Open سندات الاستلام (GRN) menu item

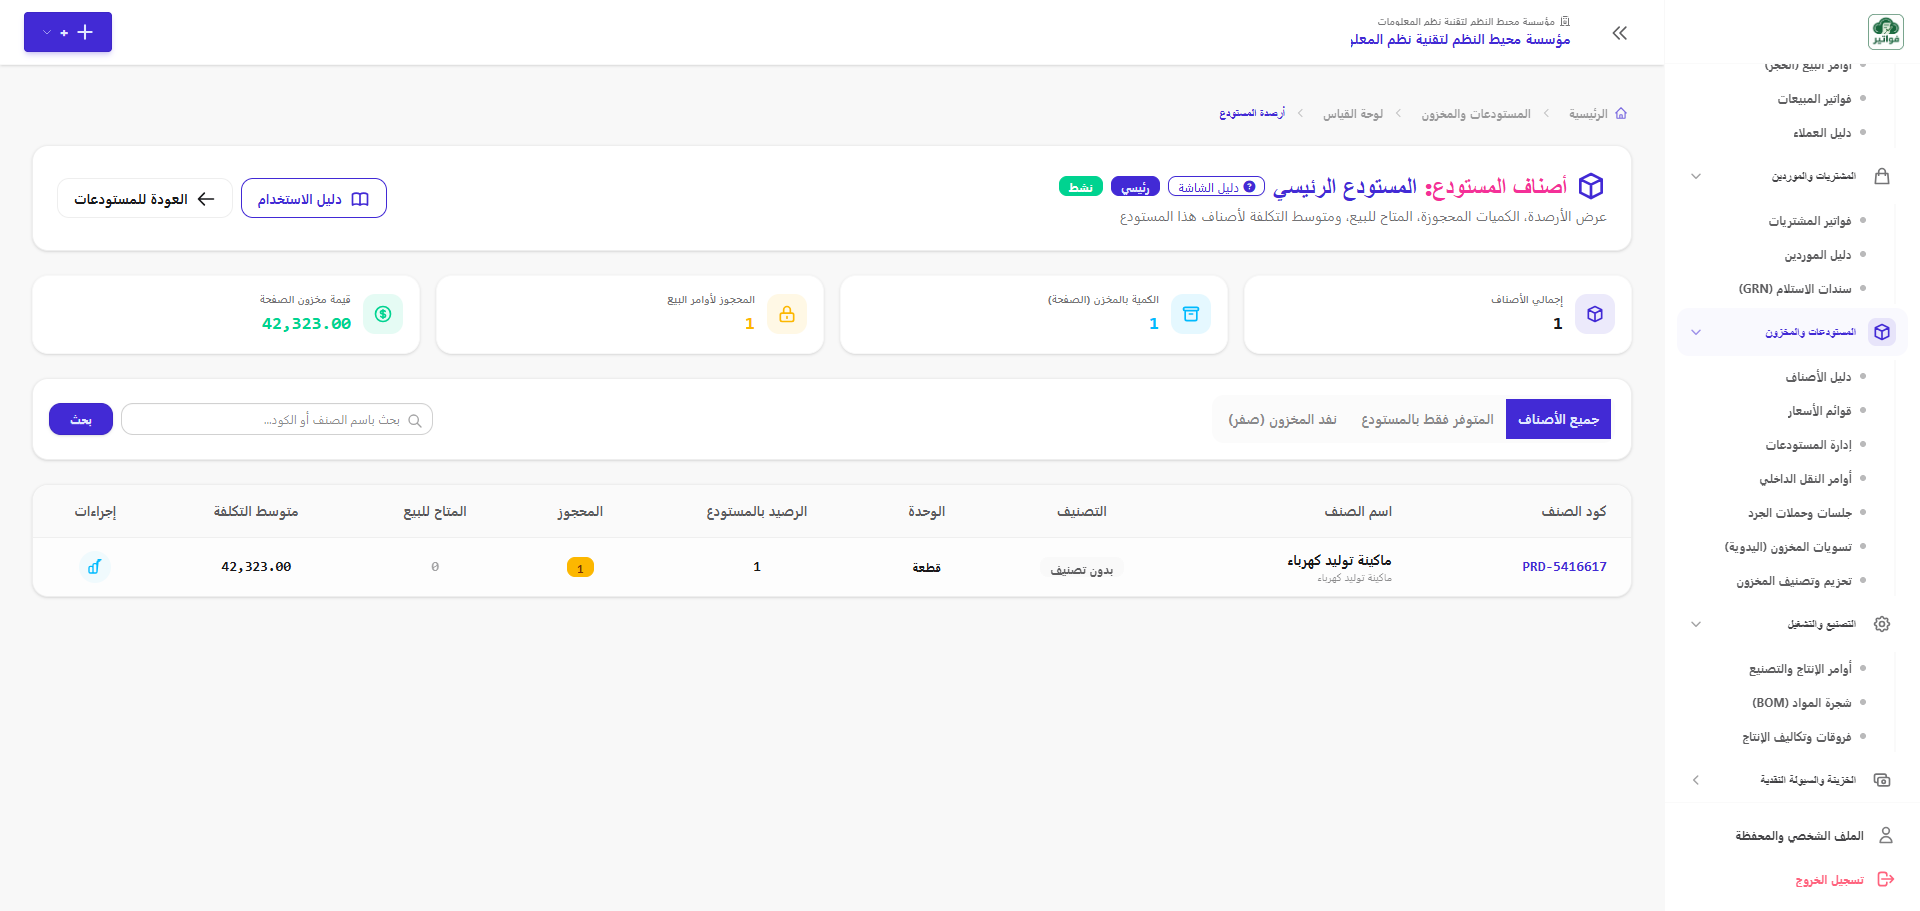[x=1794, y=289]
